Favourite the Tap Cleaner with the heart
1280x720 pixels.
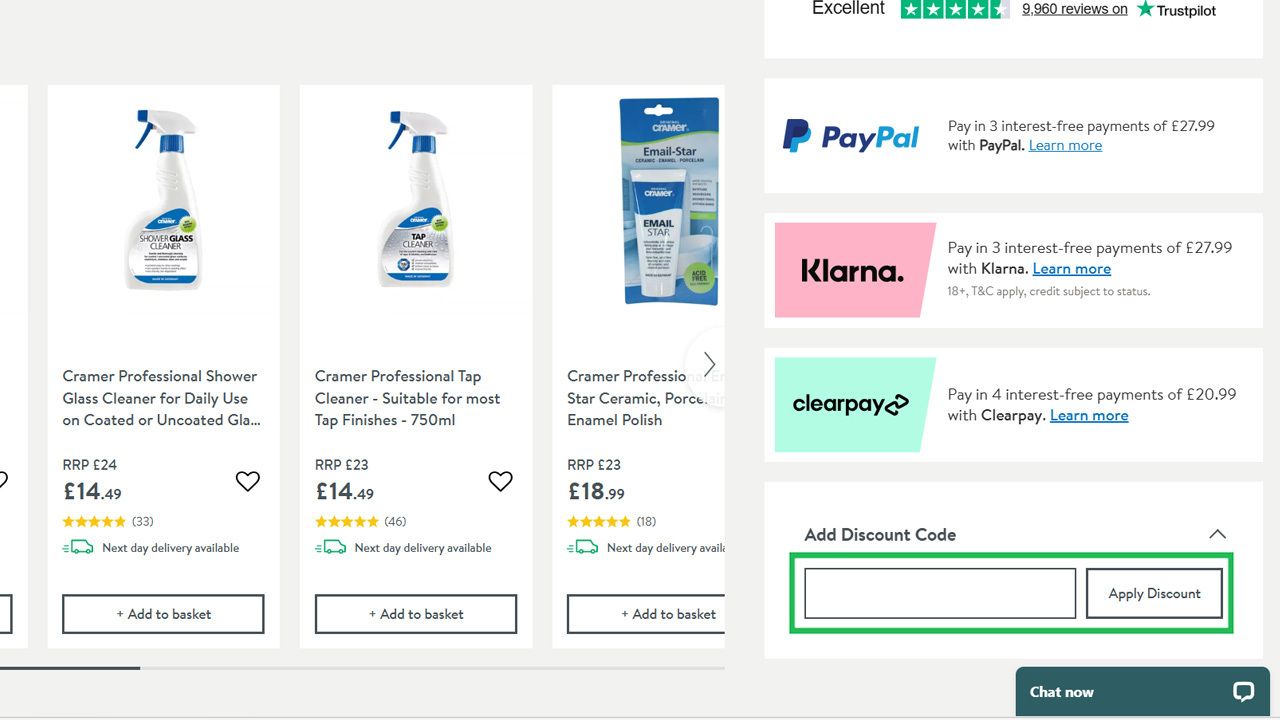coord(500,481)
